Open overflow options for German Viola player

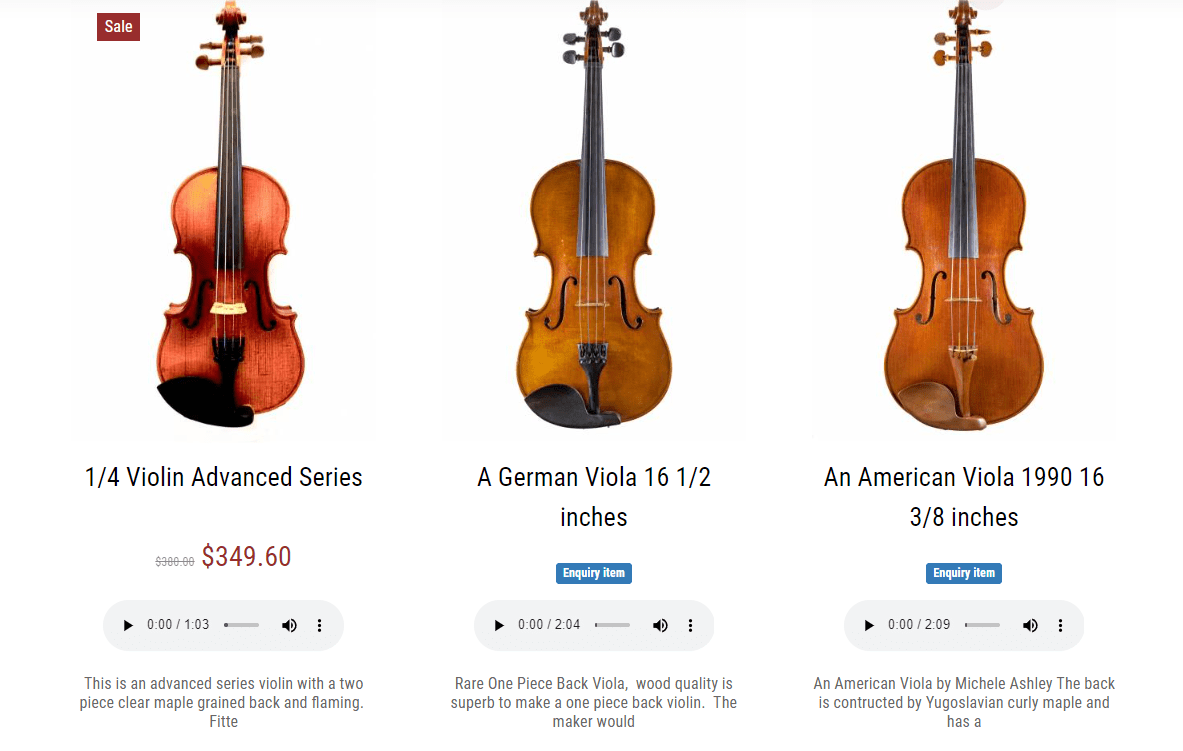pos(690,625)
